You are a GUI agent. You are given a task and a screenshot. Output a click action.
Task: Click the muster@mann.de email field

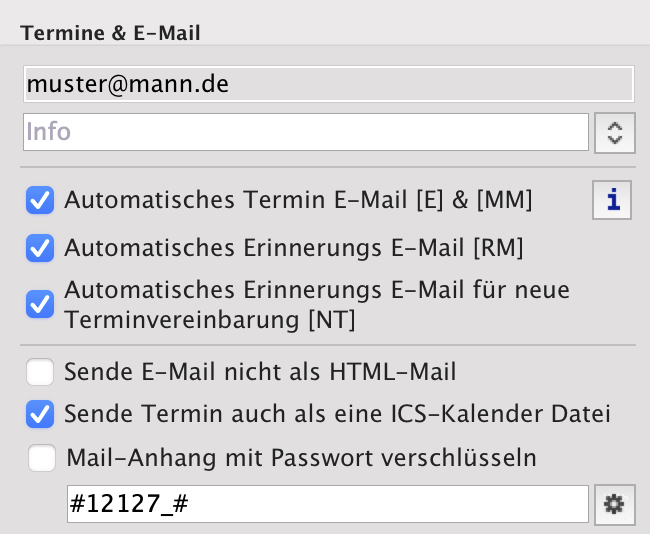tap(328, 85)
